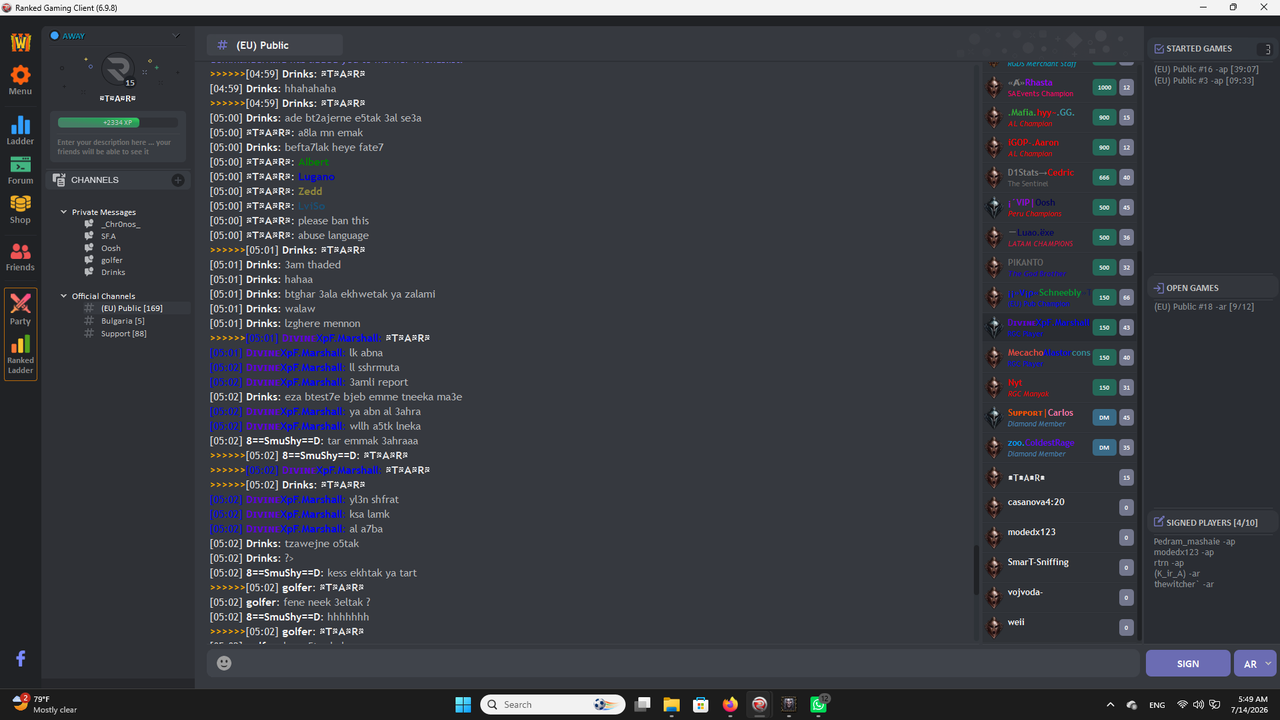
Task: Collapse the Official Channels tree
Action: [x=64, y=296]
